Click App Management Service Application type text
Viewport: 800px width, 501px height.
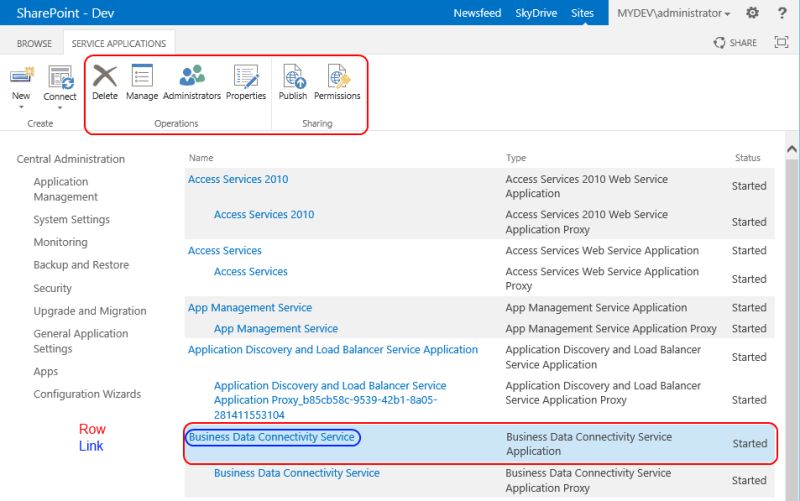click(x=596, y=308)
